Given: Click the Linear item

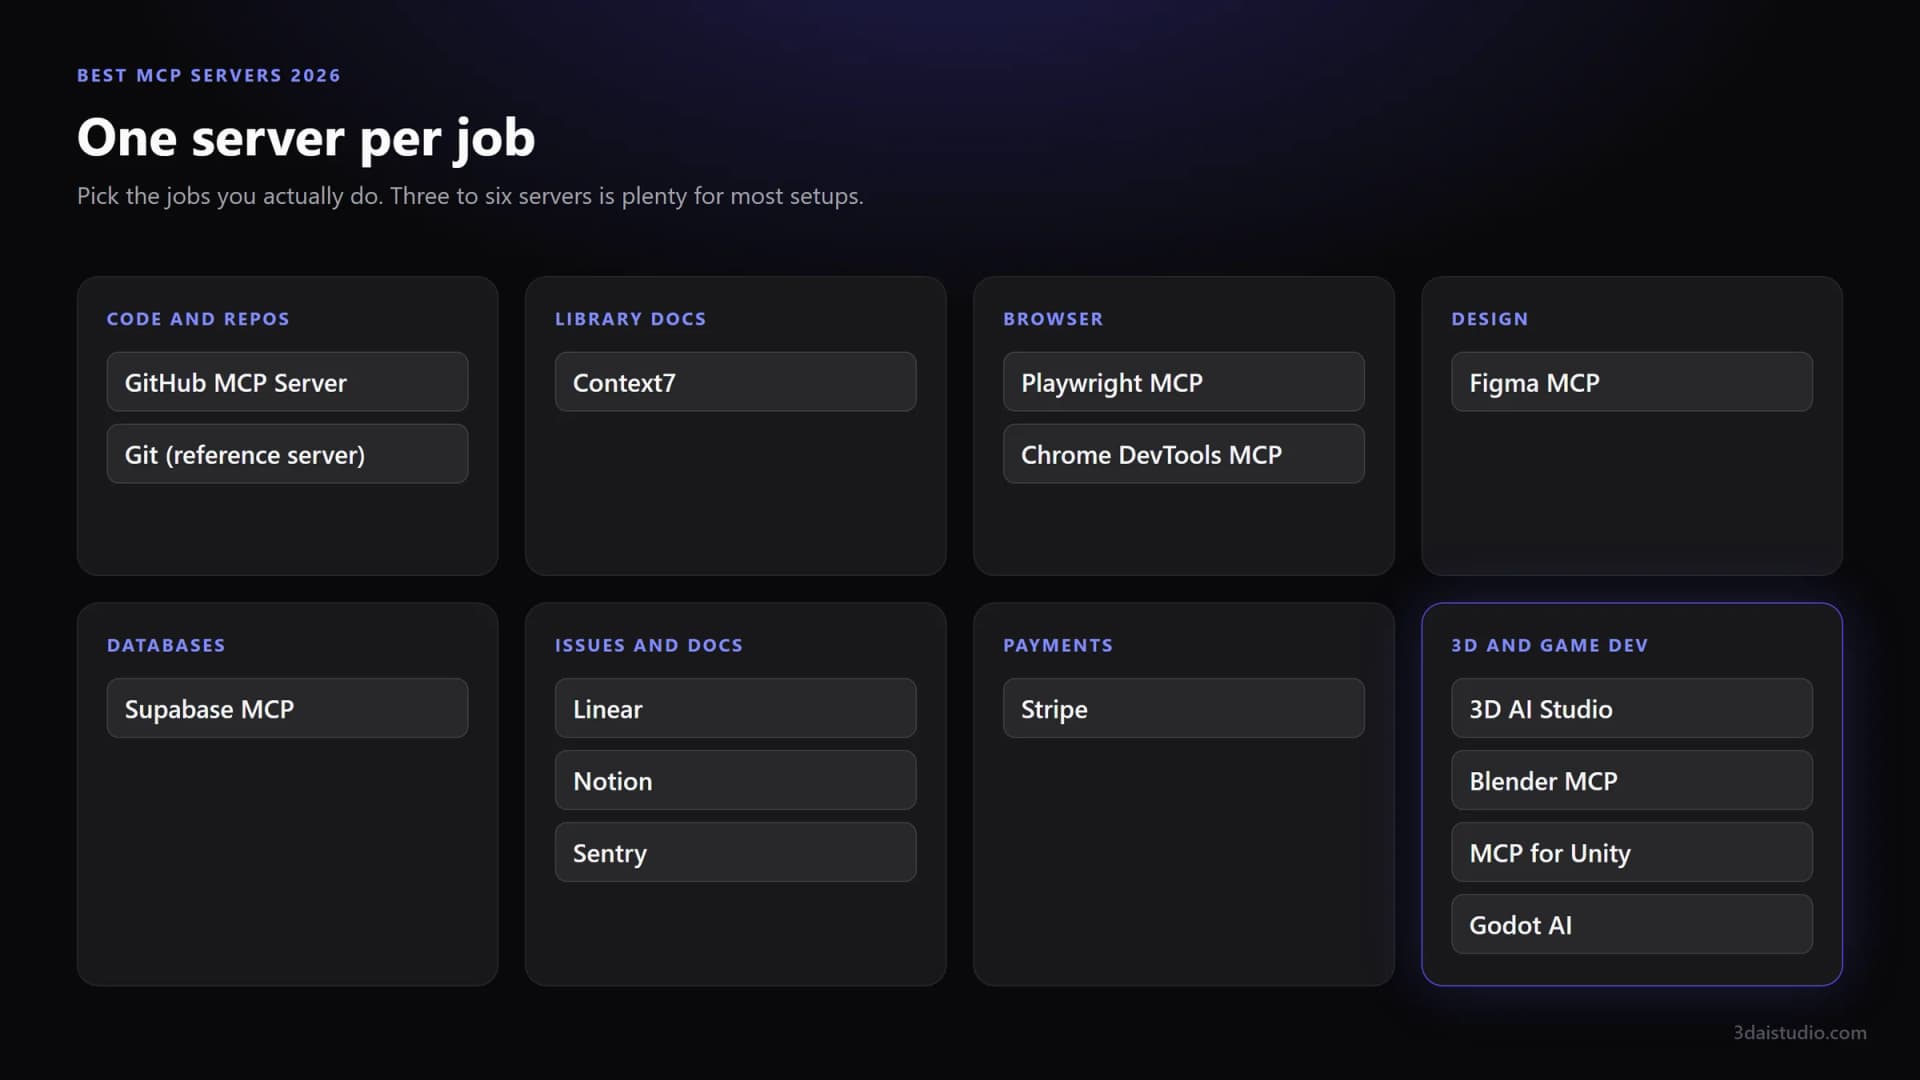Looking at the screenshot, I should pos(735,708).
